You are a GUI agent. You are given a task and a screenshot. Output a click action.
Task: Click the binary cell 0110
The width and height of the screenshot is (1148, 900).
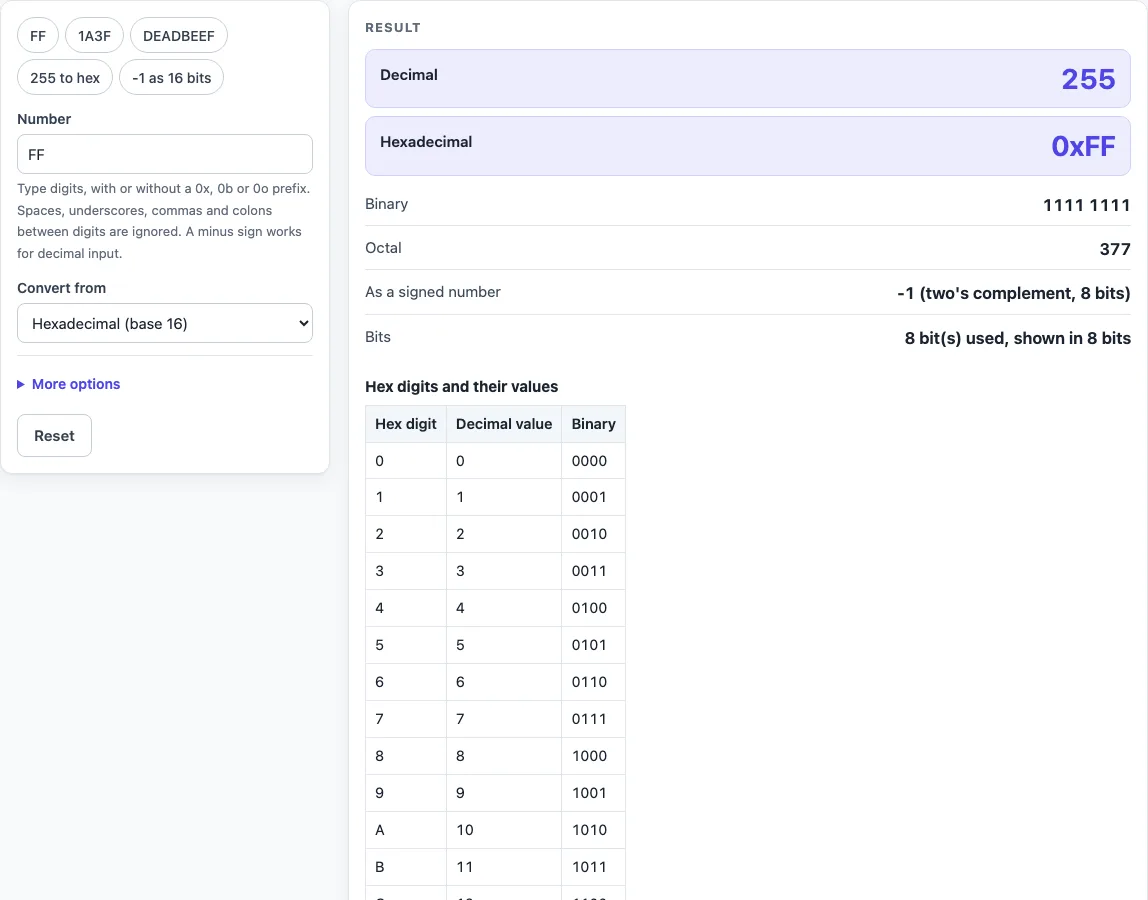coord(593,682)
